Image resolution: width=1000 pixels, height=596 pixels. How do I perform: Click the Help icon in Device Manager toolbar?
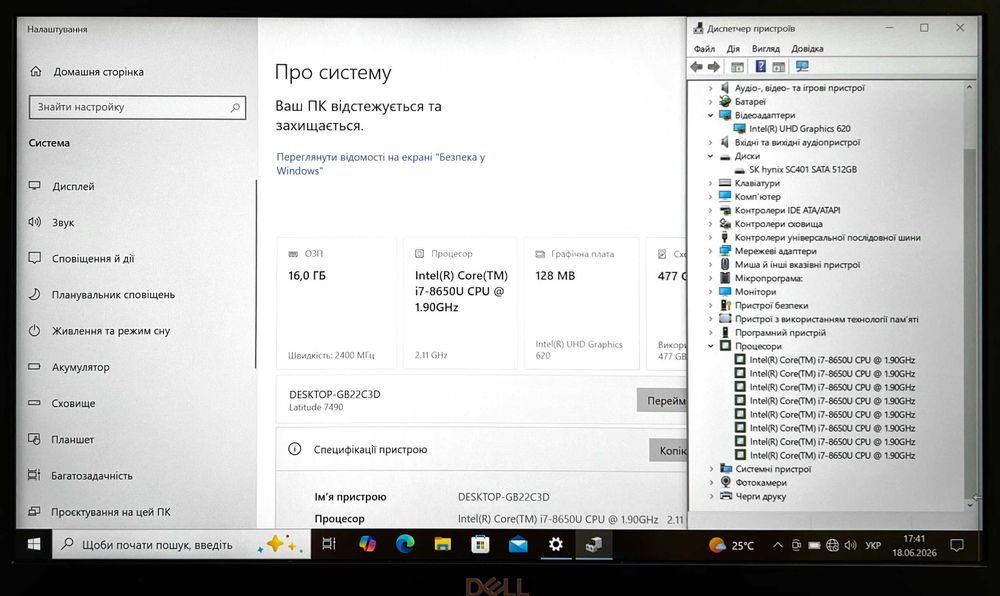point(760,66)
